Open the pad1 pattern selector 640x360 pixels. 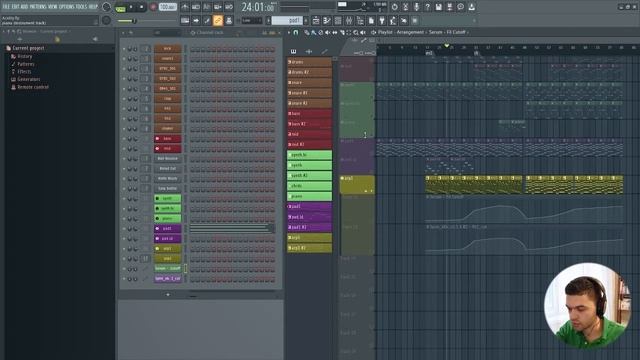pyautogui.click(x=288, y=20)
